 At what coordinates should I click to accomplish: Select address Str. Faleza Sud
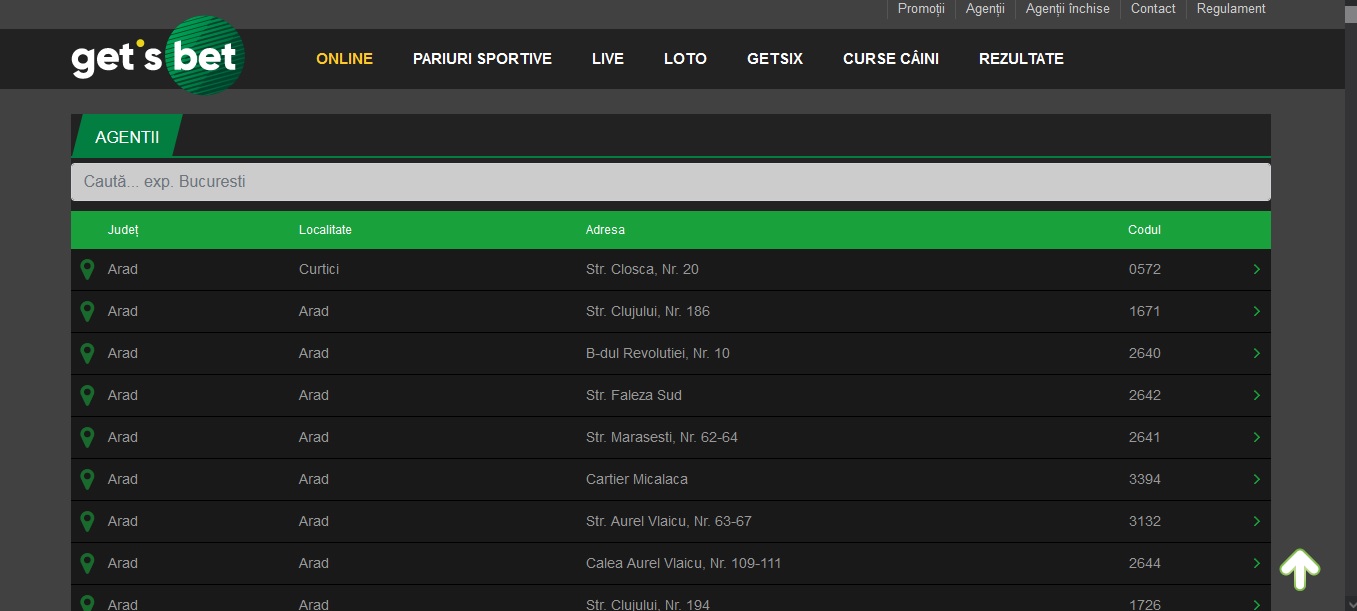tap(634, 395)
